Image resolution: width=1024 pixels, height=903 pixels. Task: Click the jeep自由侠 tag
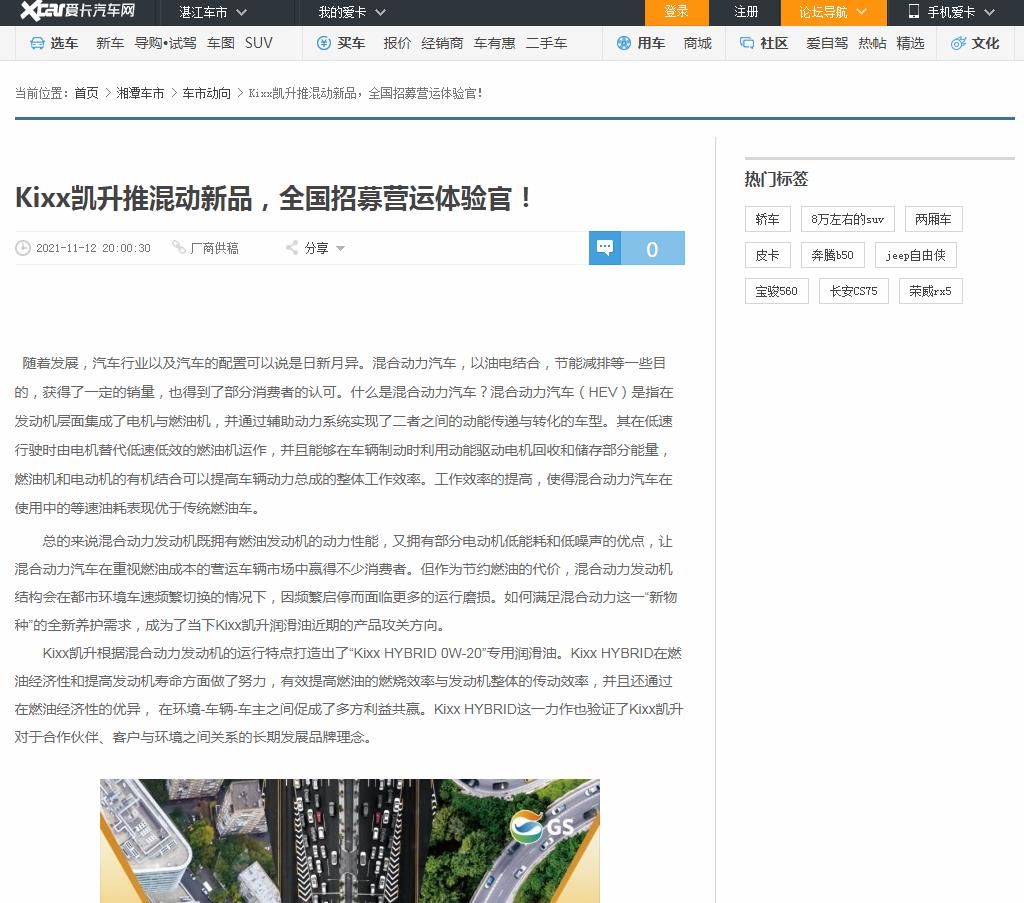(916, 255)
